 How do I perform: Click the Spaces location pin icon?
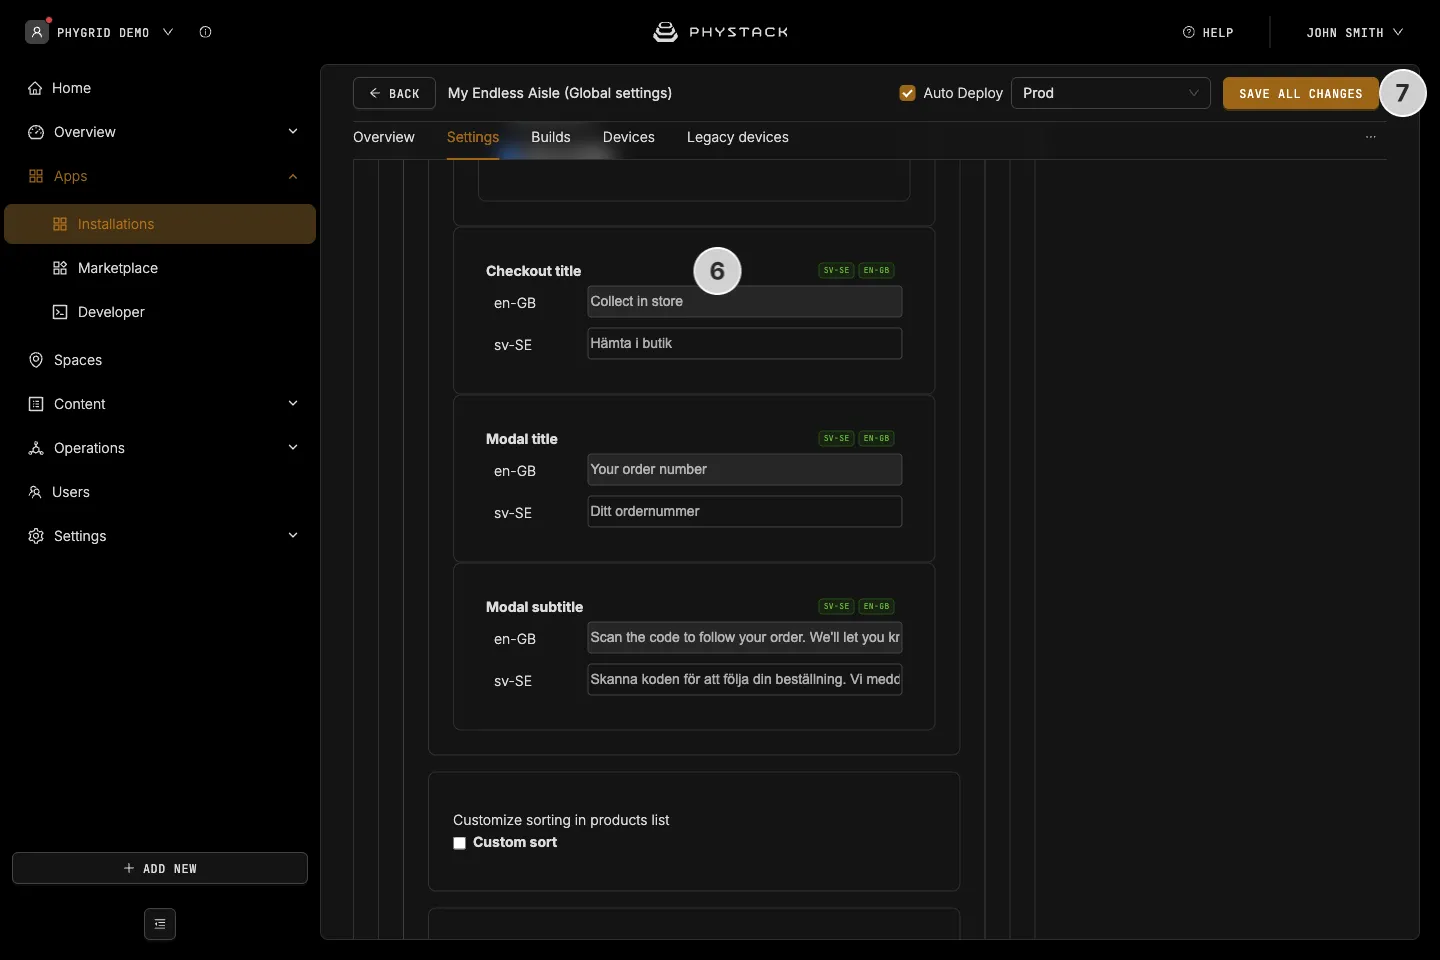click(36, 360)
